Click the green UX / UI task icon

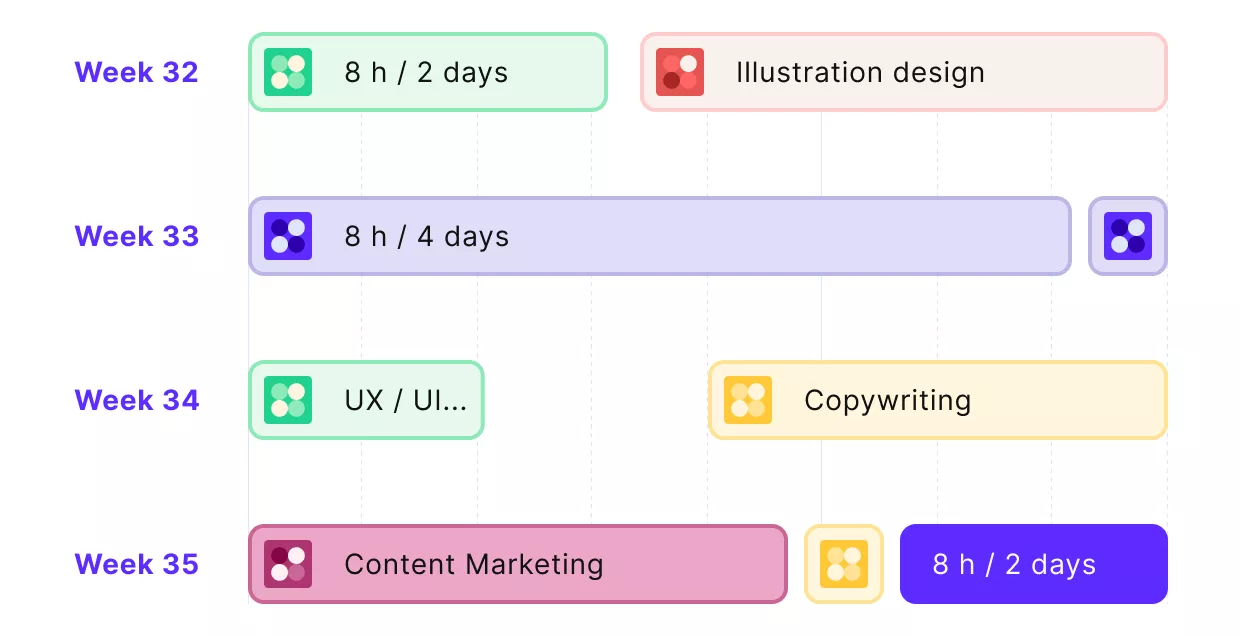coord(288,400)
